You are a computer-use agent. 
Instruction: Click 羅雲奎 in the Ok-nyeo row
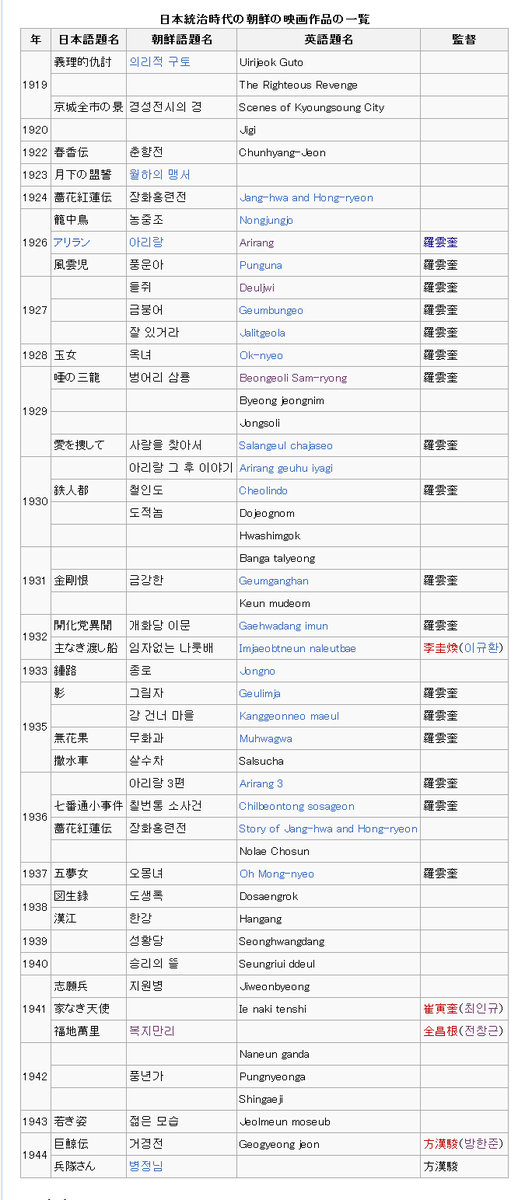coord(441,356)
